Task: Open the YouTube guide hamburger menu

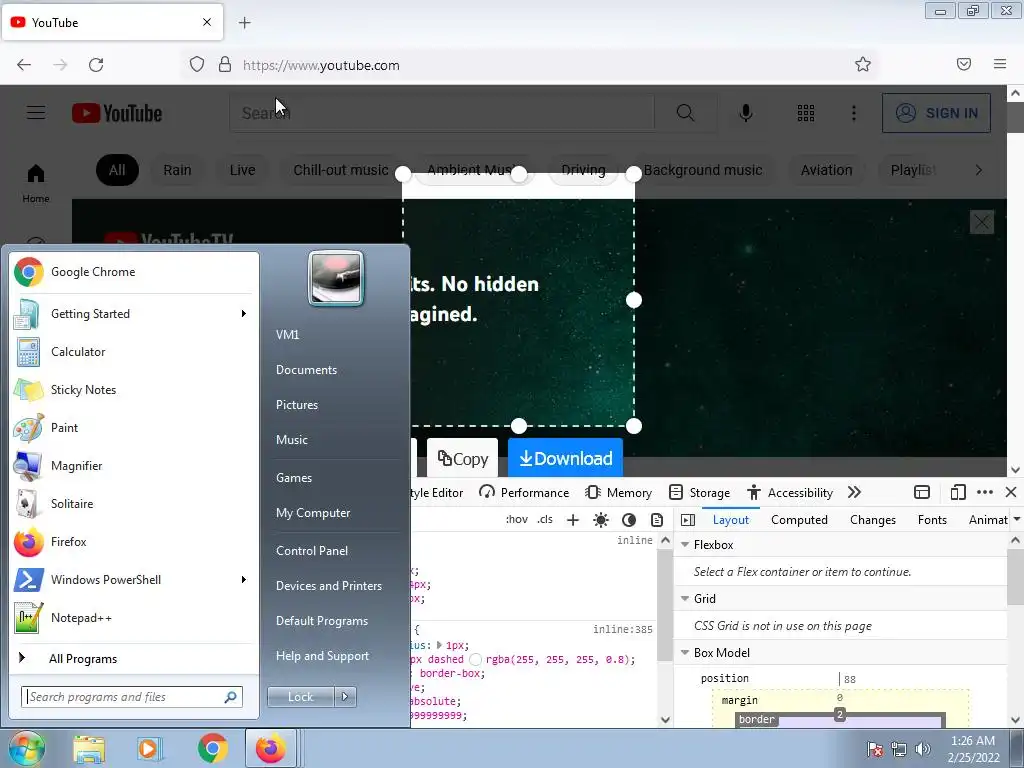Action: coord(36,113)
